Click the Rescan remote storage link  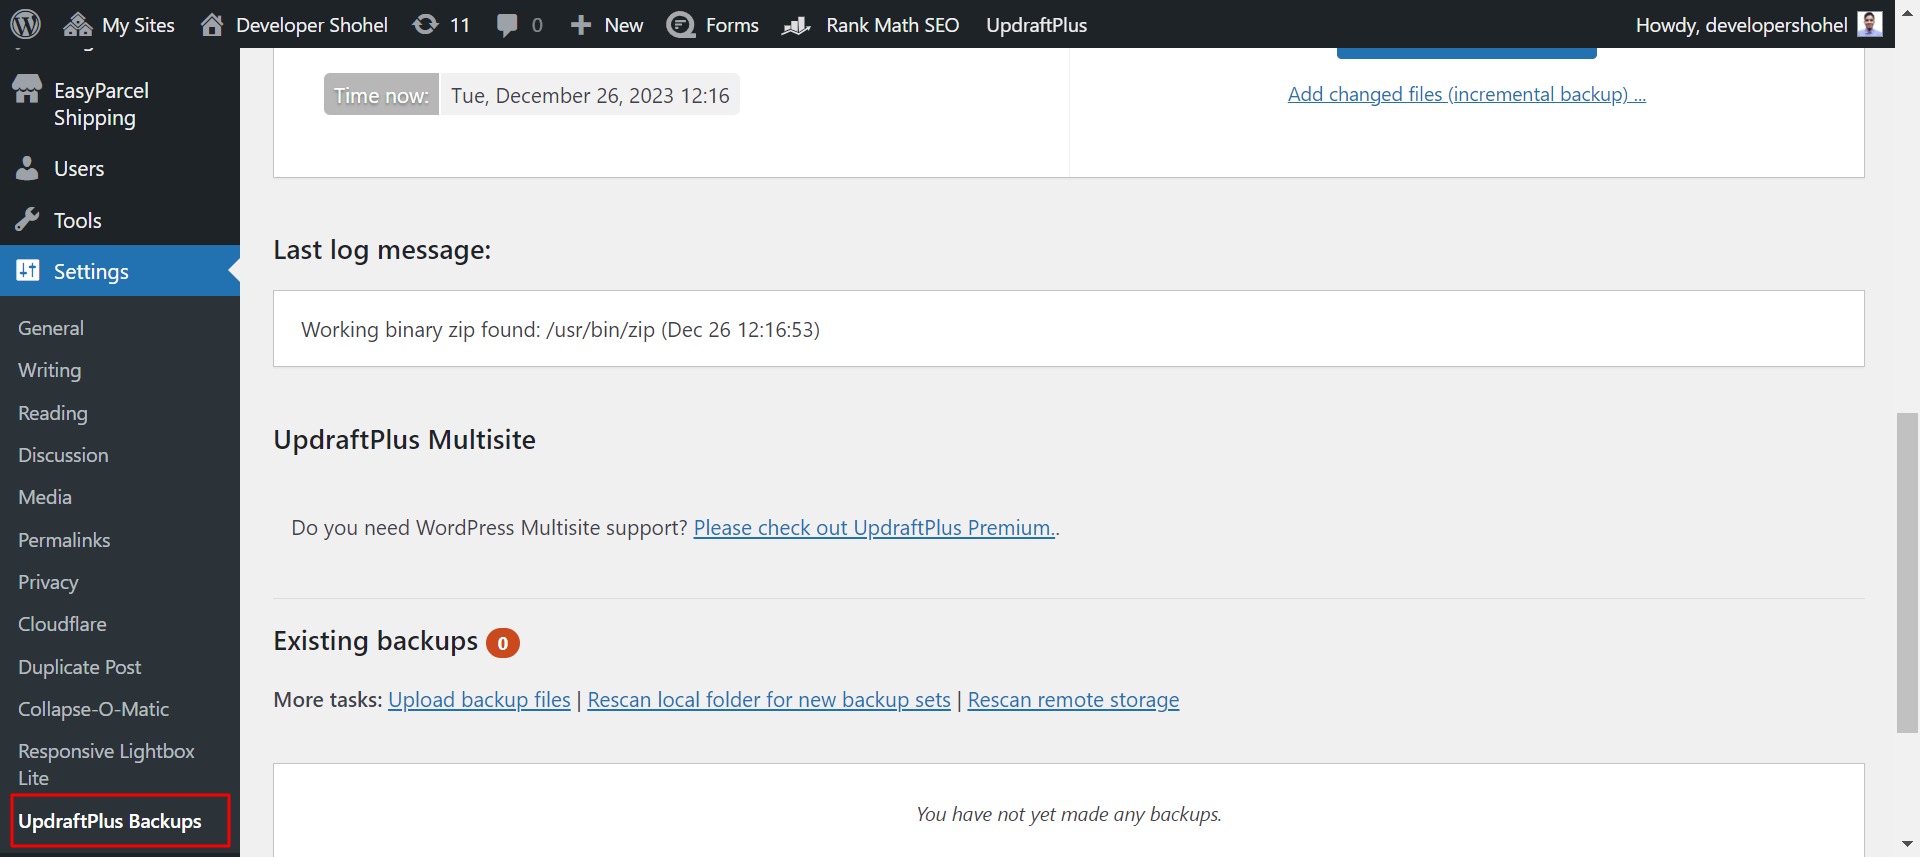click(x=1073, y=700)
